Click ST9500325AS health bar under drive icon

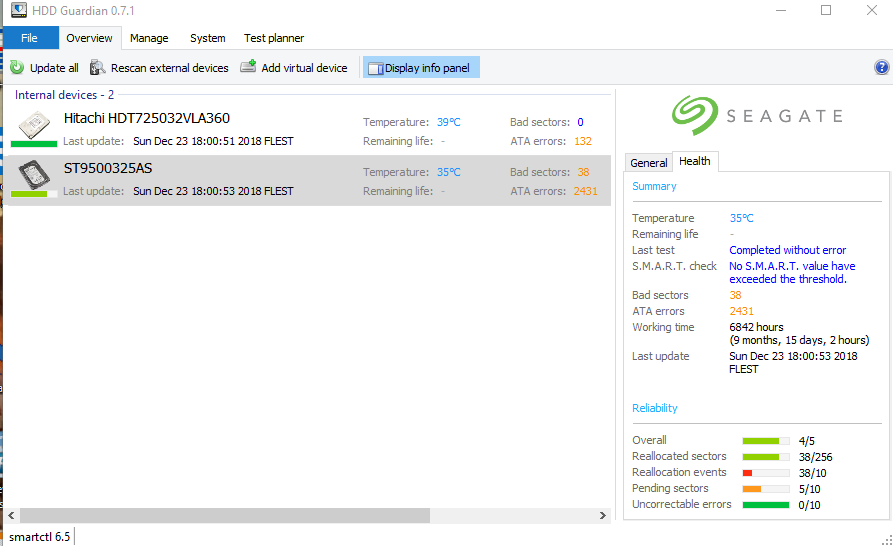34,194
